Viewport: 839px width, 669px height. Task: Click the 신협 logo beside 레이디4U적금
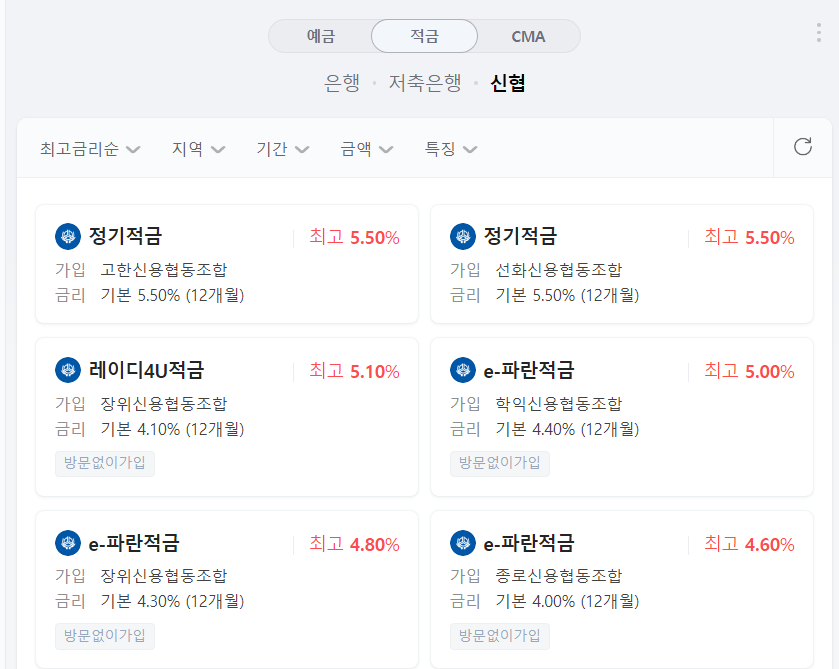point(68,370)
